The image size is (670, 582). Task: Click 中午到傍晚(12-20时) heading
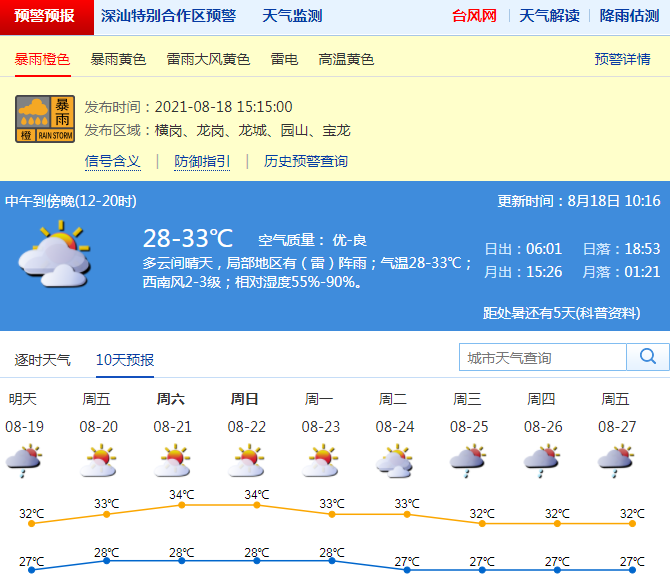(71, 201)
